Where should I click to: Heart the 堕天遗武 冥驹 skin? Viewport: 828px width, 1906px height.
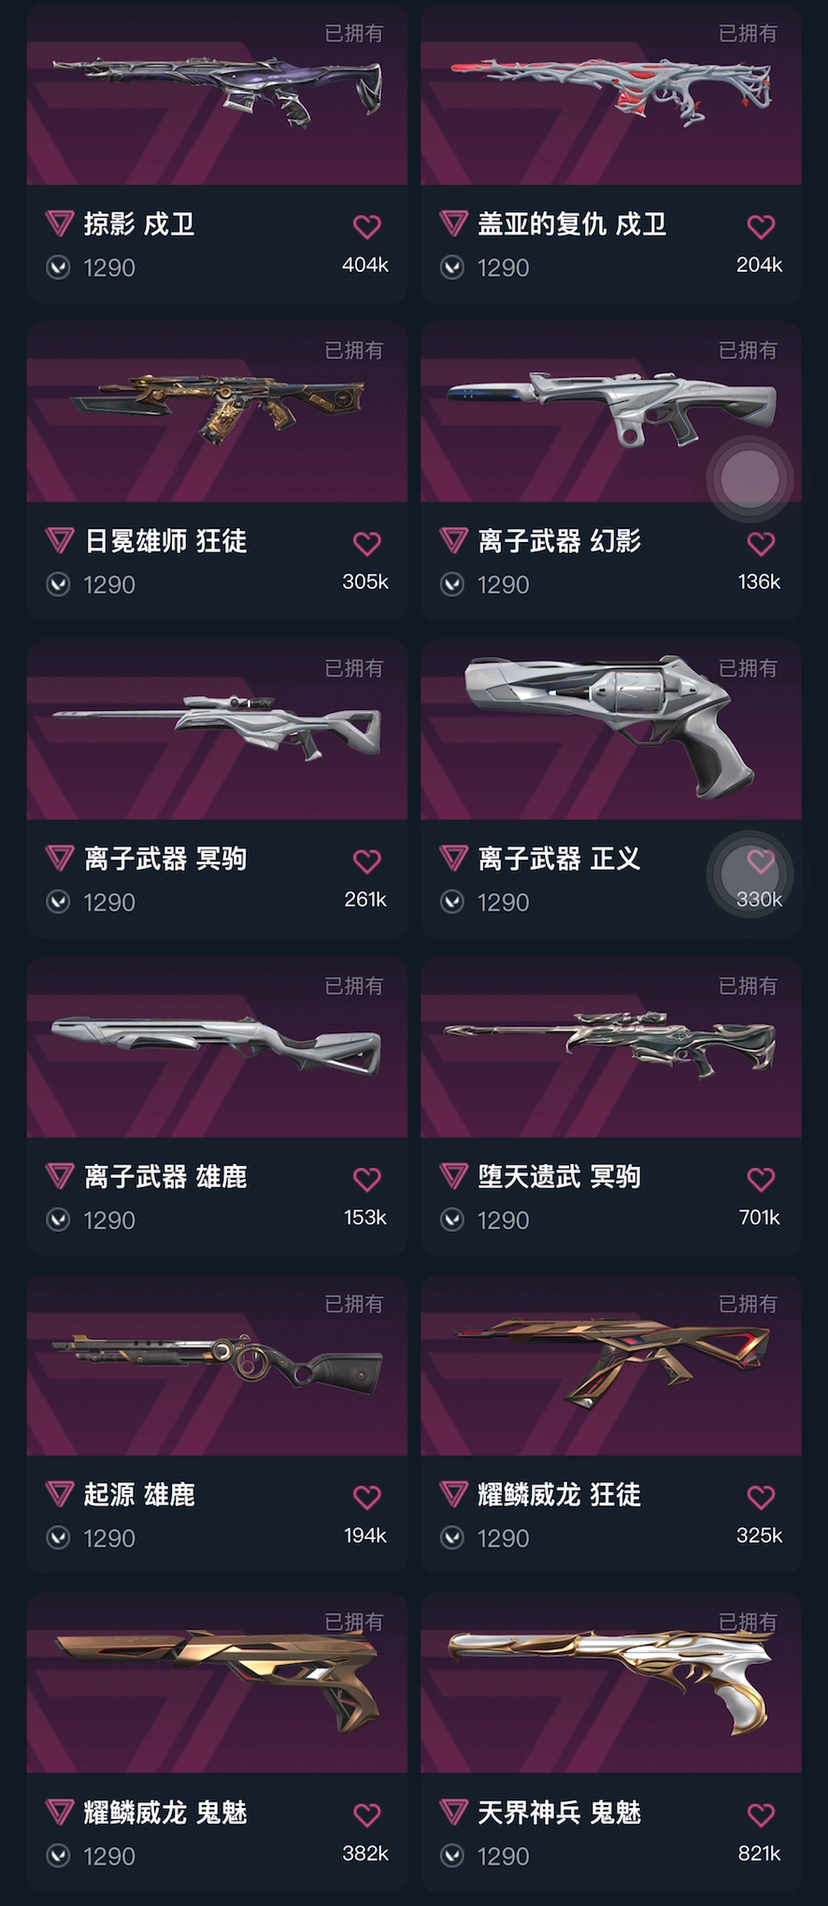[x=761, y=1179]
